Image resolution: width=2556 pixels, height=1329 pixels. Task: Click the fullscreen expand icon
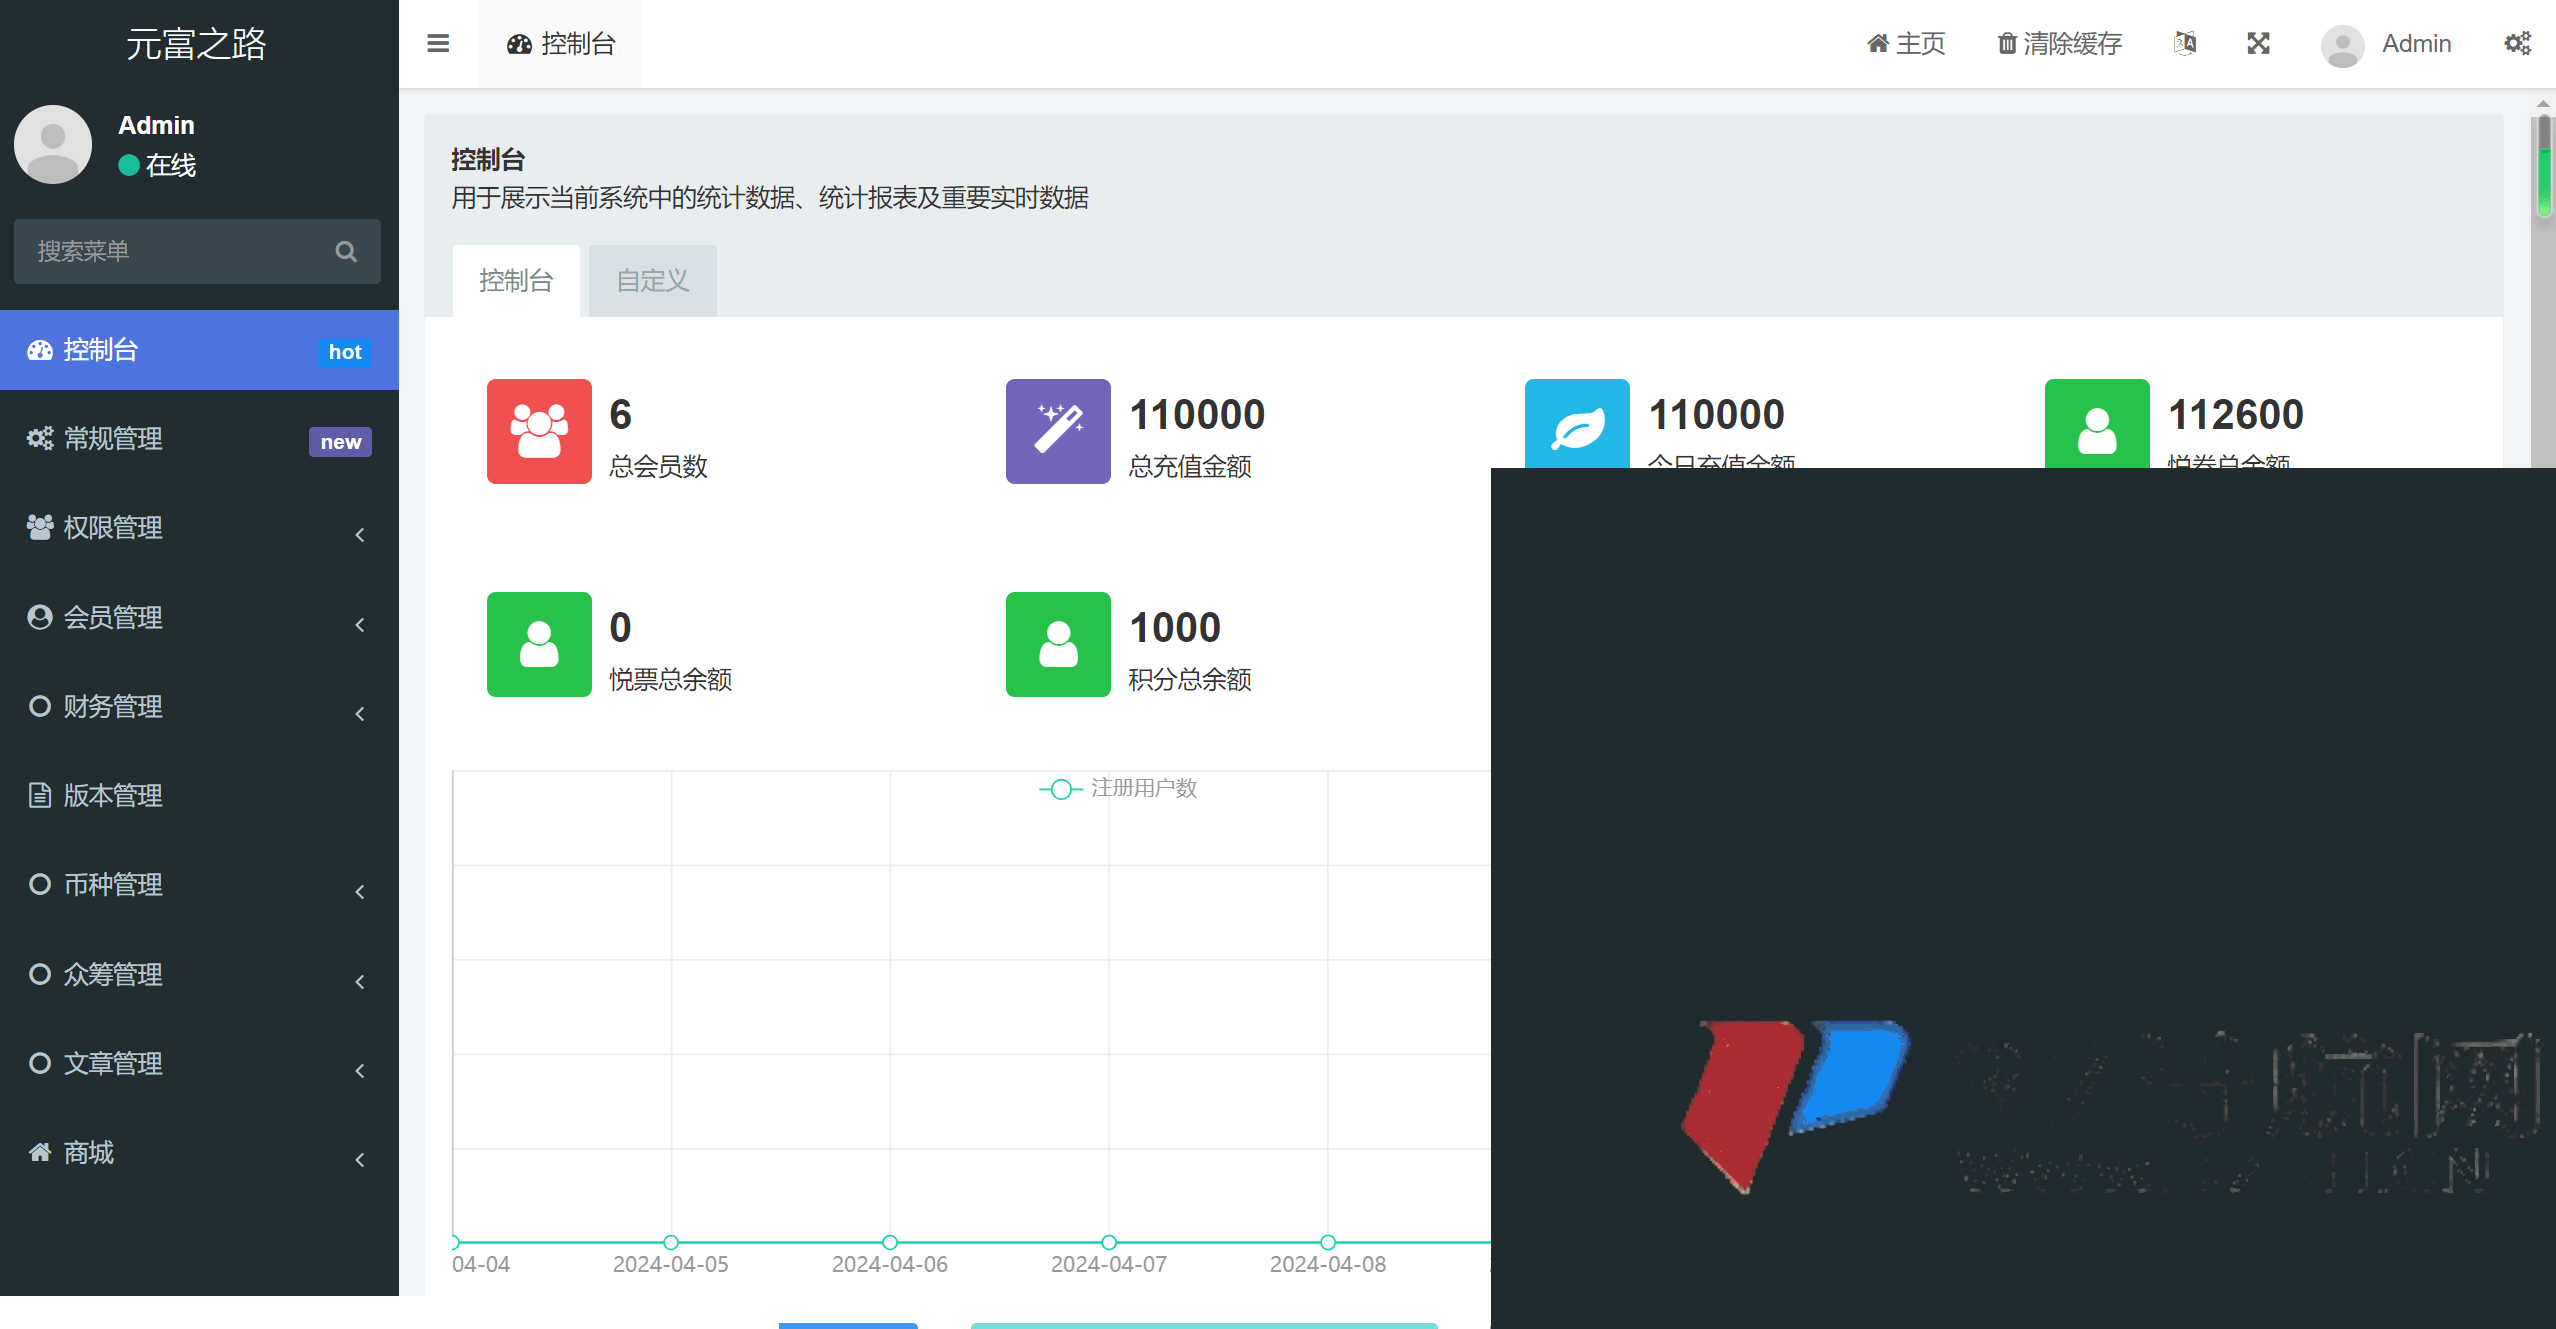[x=2258, y=43]
